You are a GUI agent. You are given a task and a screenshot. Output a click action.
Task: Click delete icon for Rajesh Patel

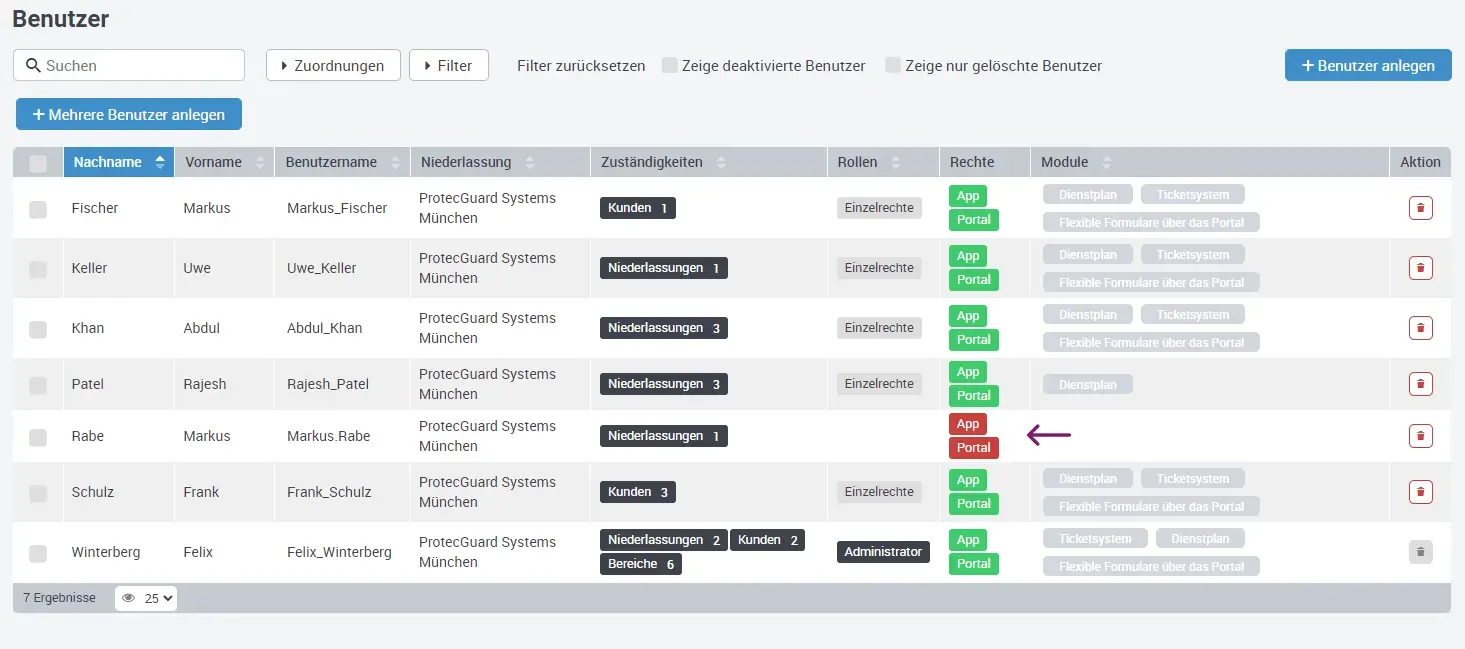tap(1420, 384)
